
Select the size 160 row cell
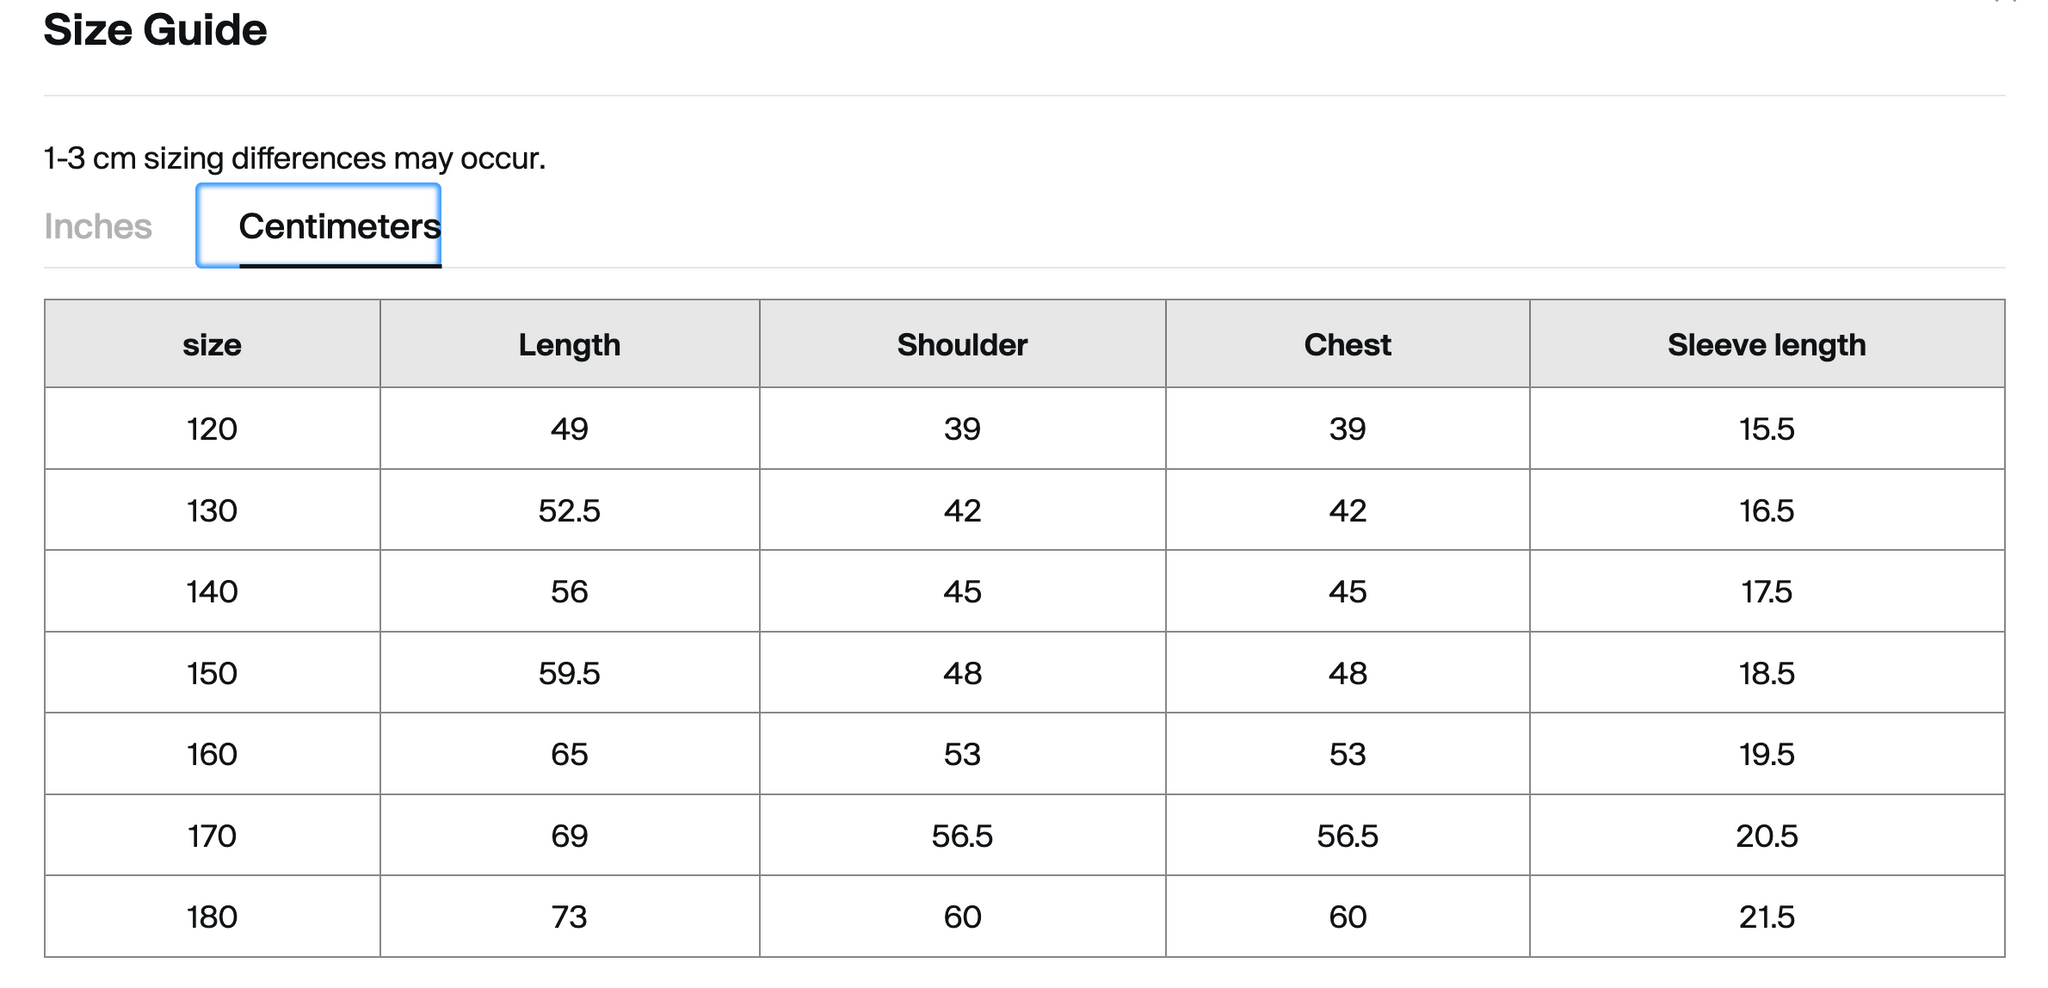click(x=212, y=754)
